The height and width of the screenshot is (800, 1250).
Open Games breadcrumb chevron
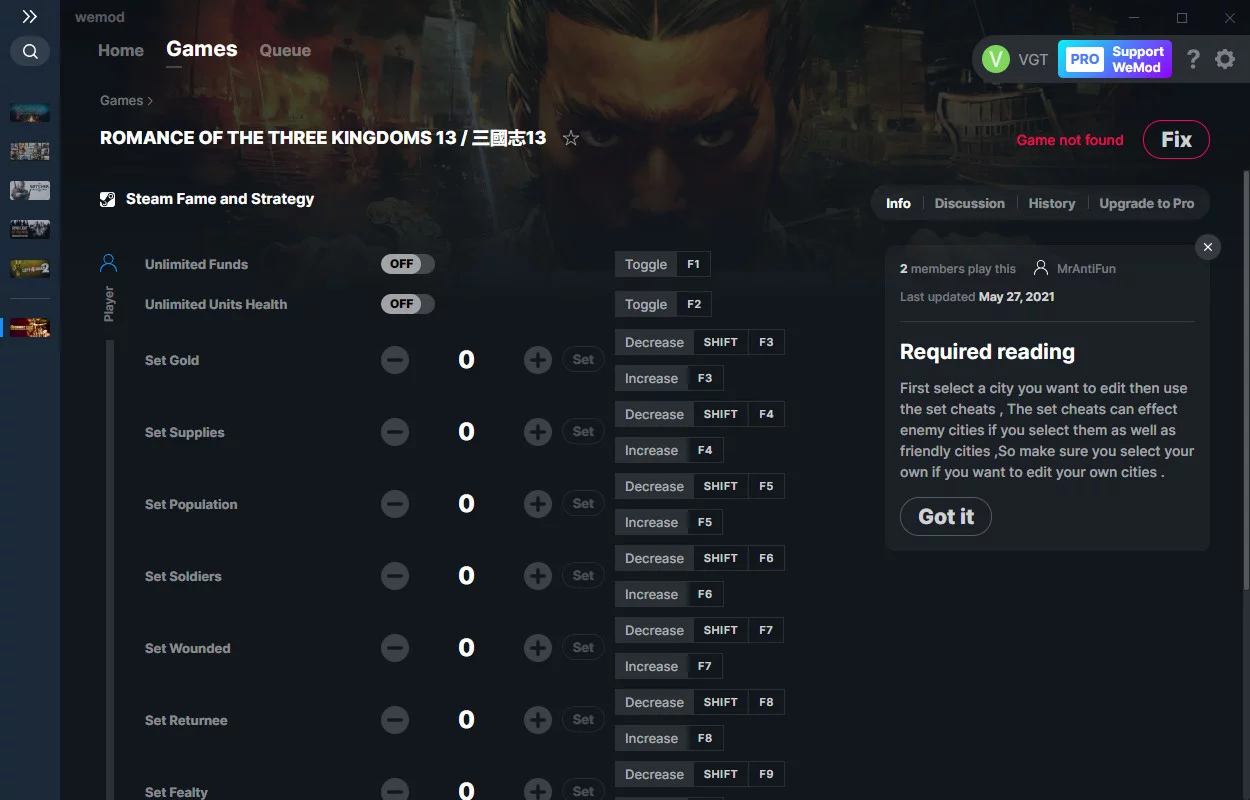[x=150, y=101]
